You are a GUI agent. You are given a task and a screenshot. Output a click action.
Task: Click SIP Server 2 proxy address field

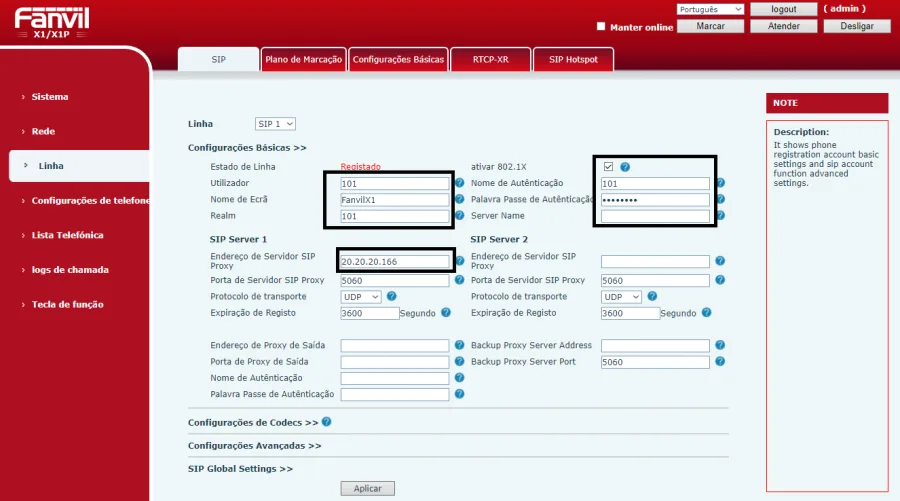click(655, 262)
